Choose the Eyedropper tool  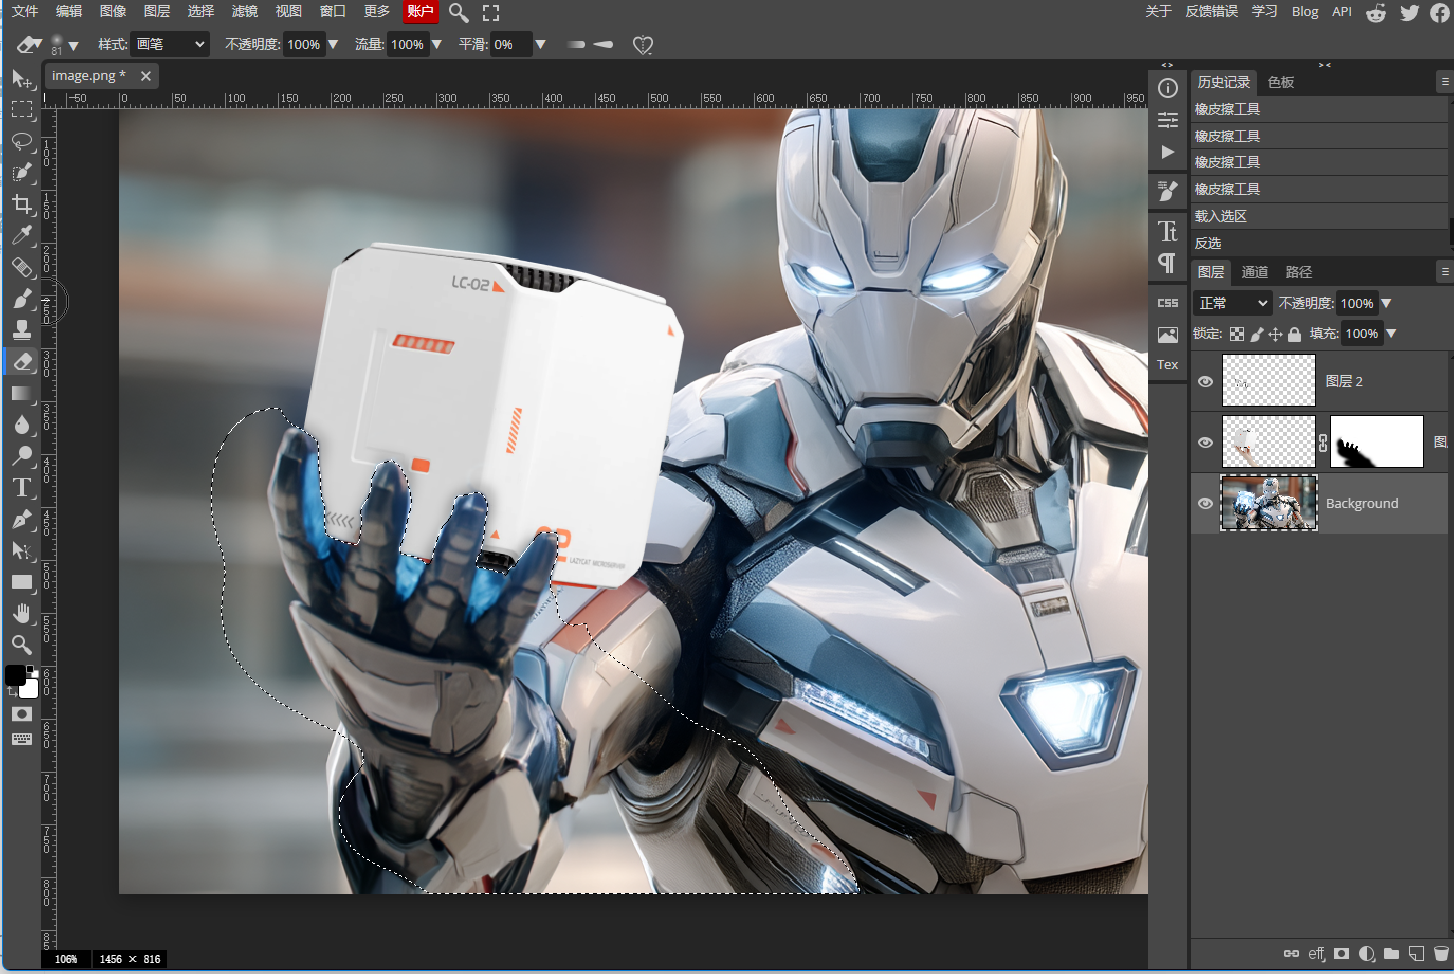tap(22, 235)
